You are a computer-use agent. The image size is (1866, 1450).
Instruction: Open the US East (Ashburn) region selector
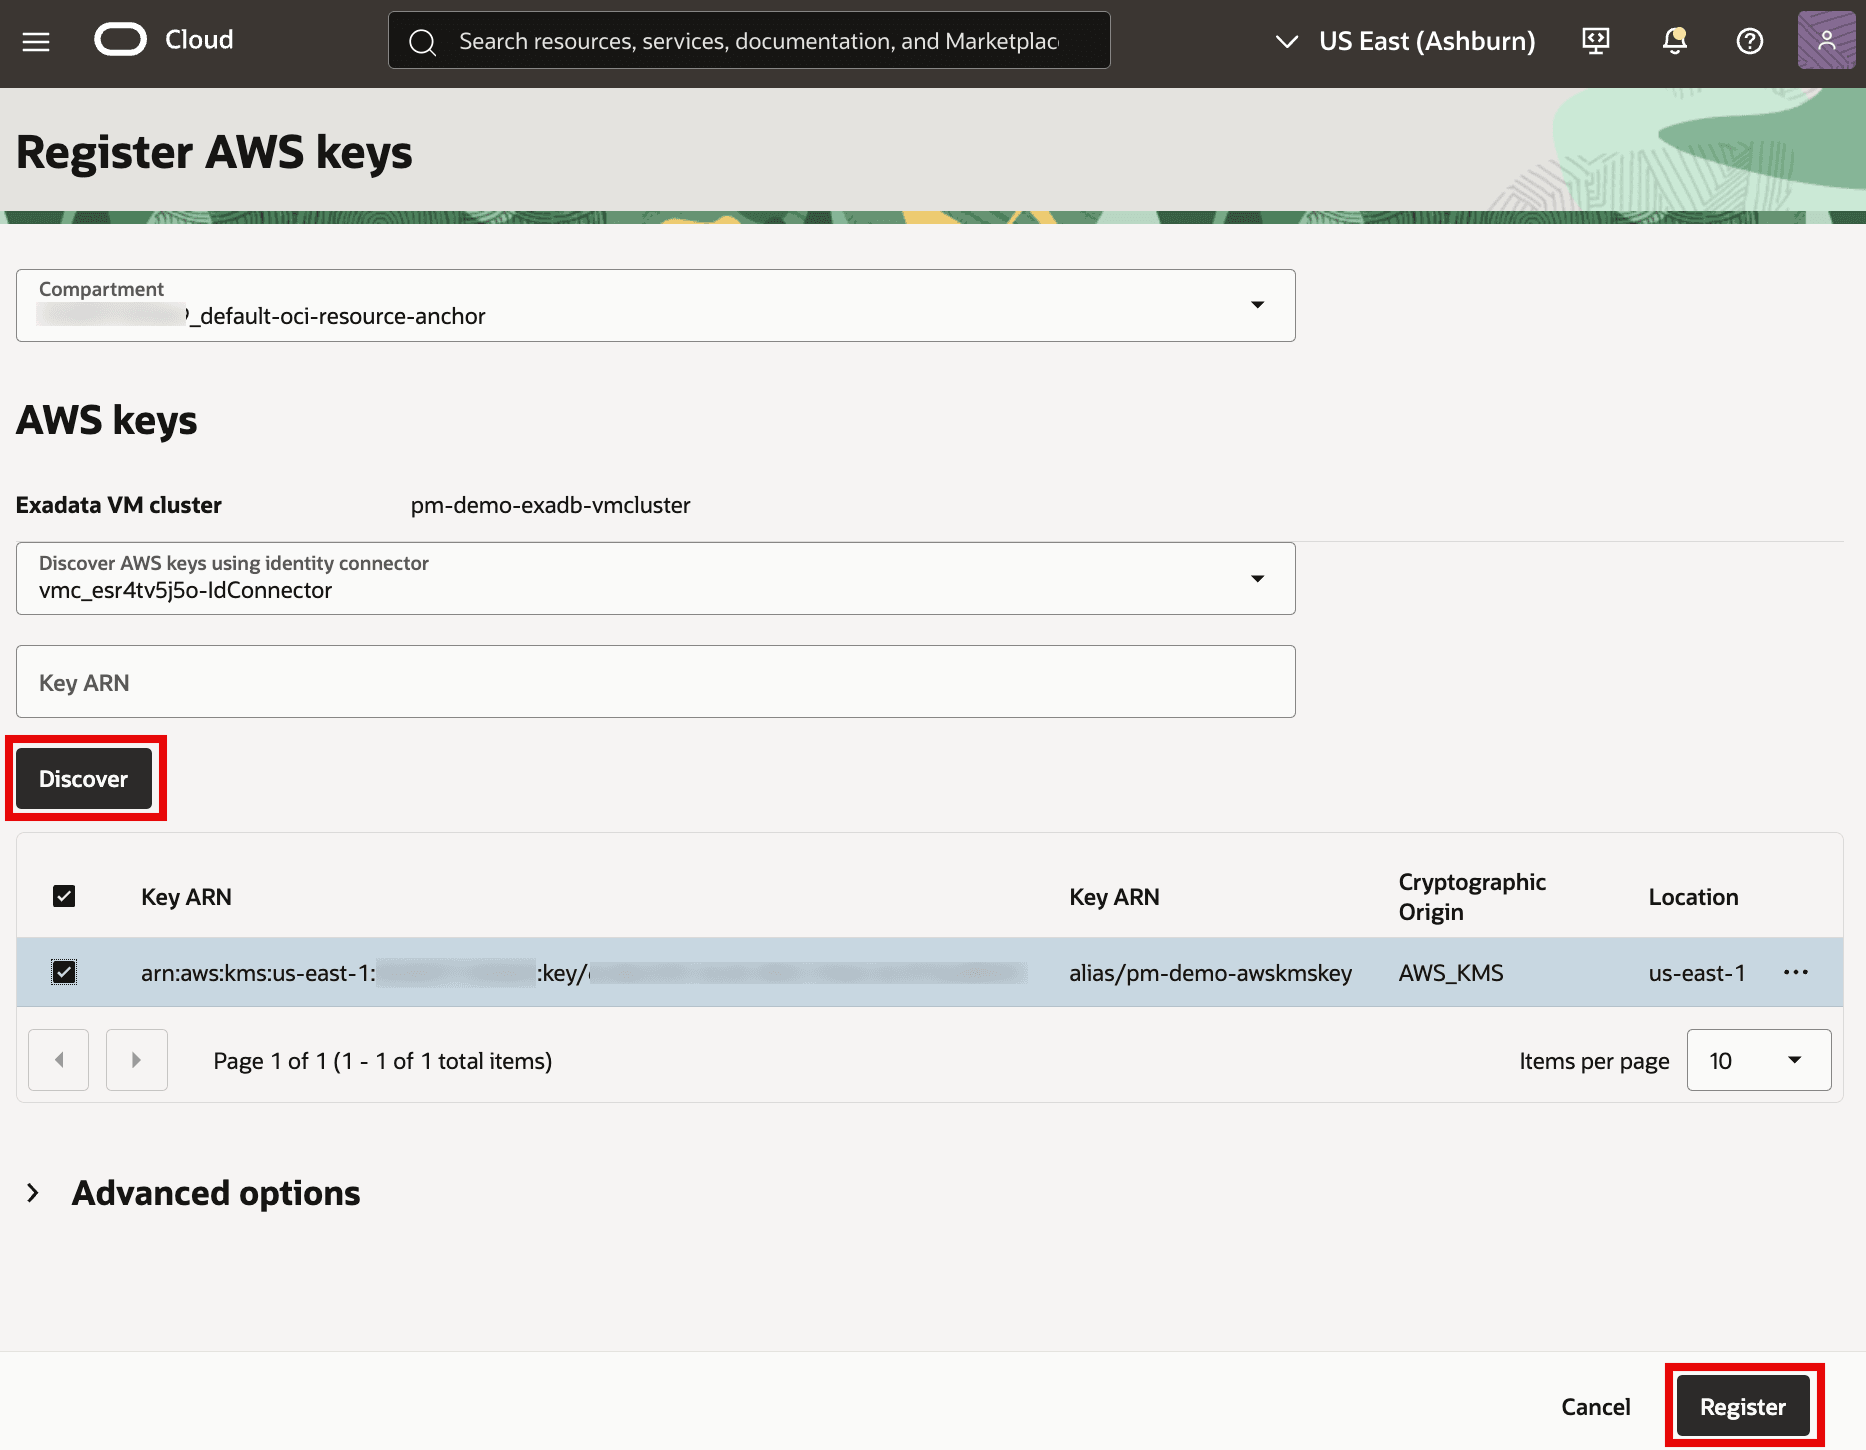point(1406,41)
